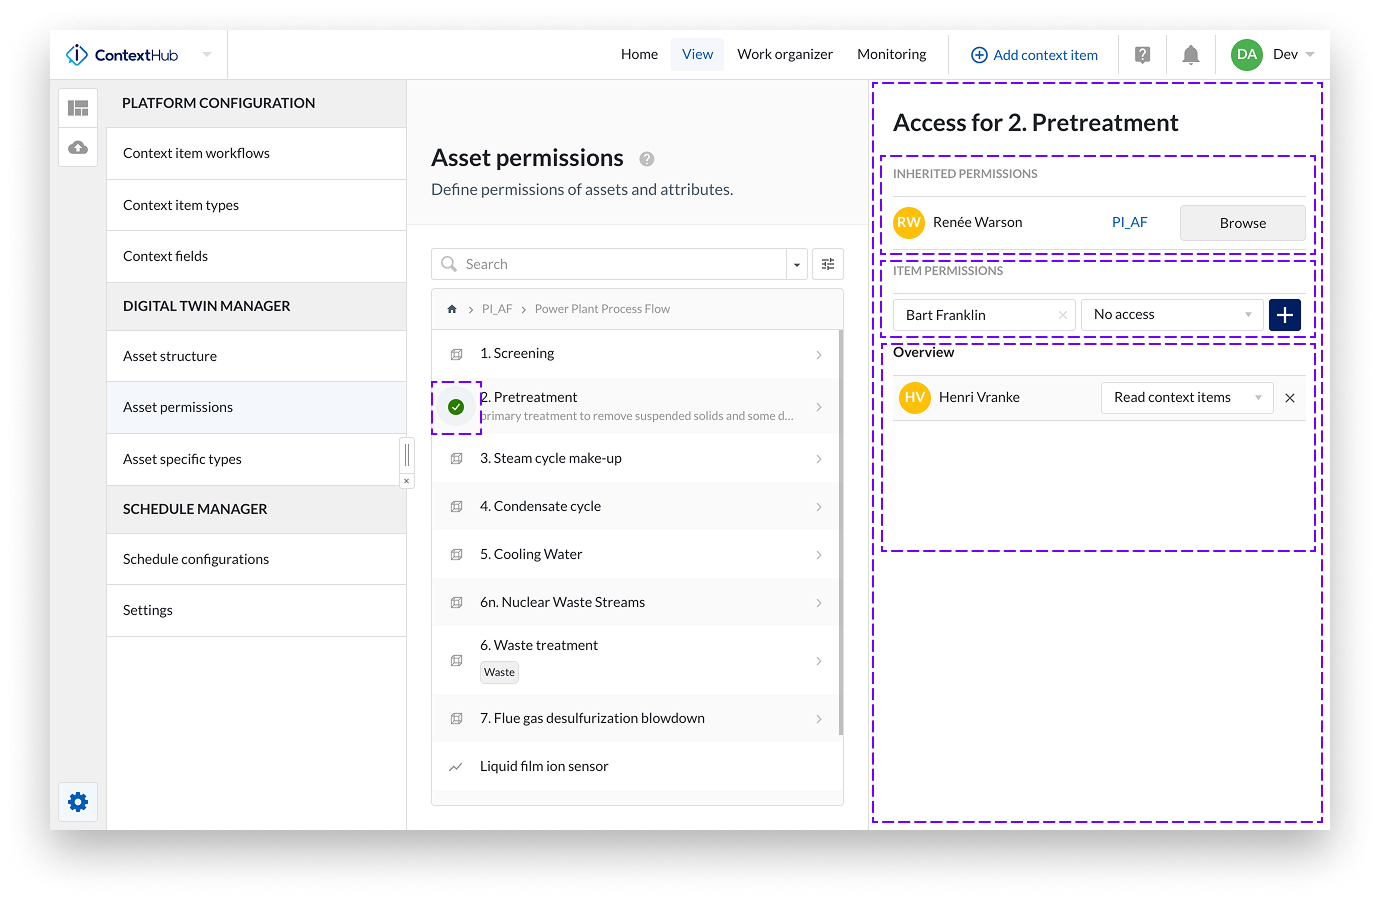Select the 5. Cooling Water asset icon

pyautogui.click(x=456, y=555)
